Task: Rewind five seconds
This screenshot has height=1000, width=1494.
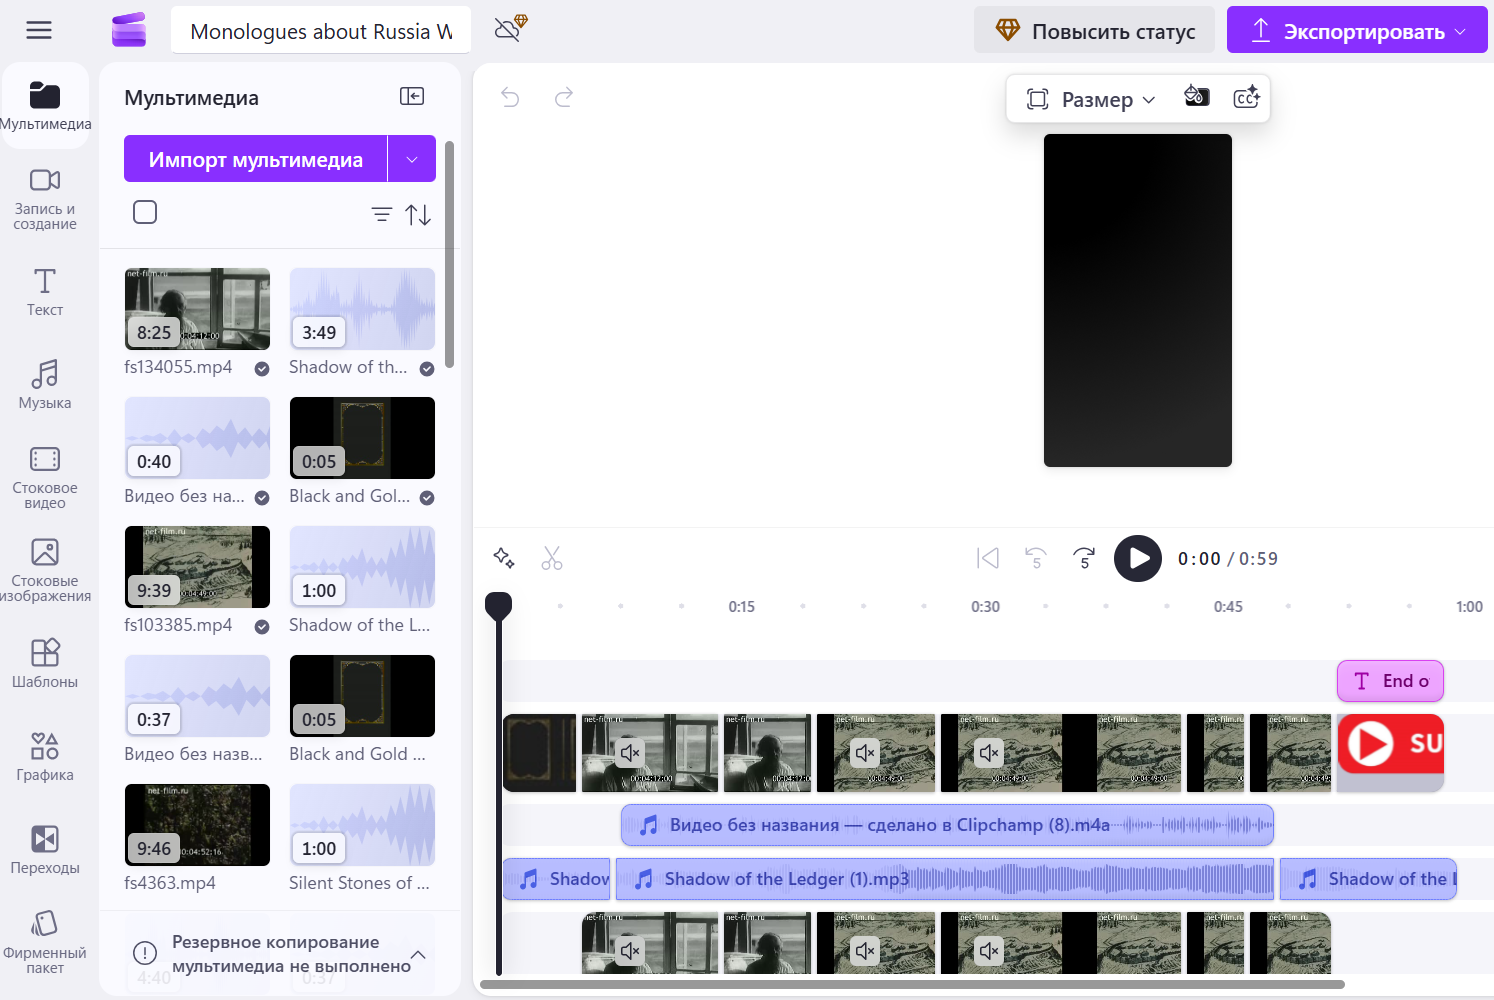Action: (1036, 558)
